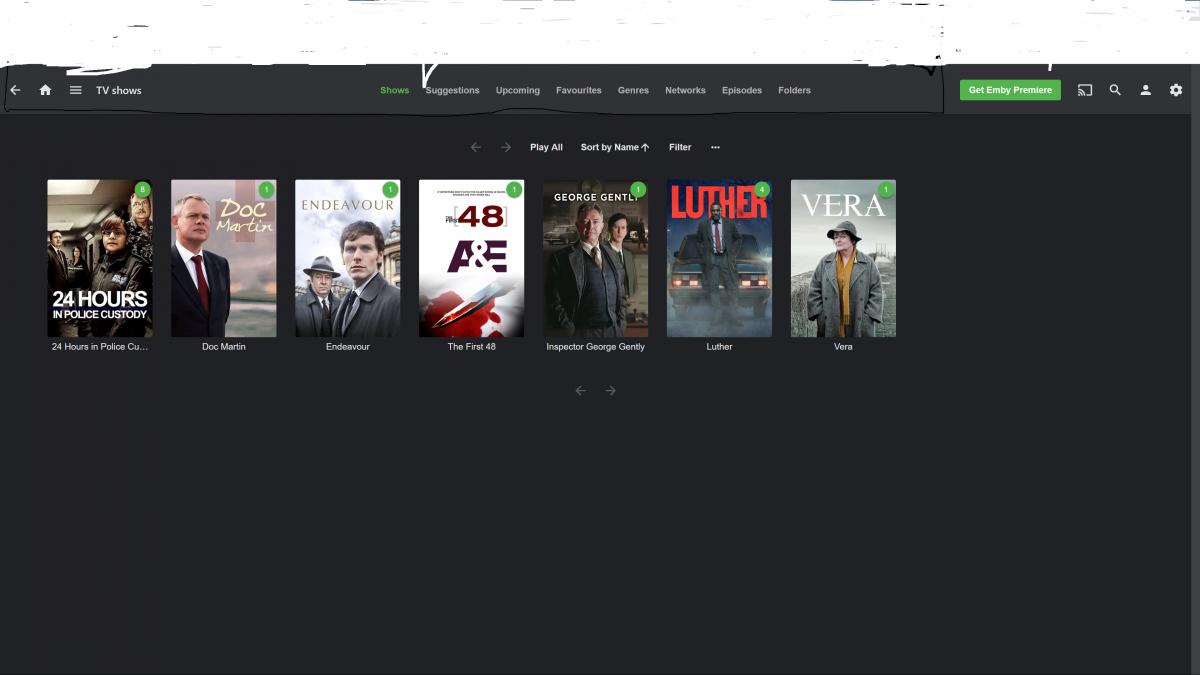Click unplayed badge on Vera poster

point(886,189)
